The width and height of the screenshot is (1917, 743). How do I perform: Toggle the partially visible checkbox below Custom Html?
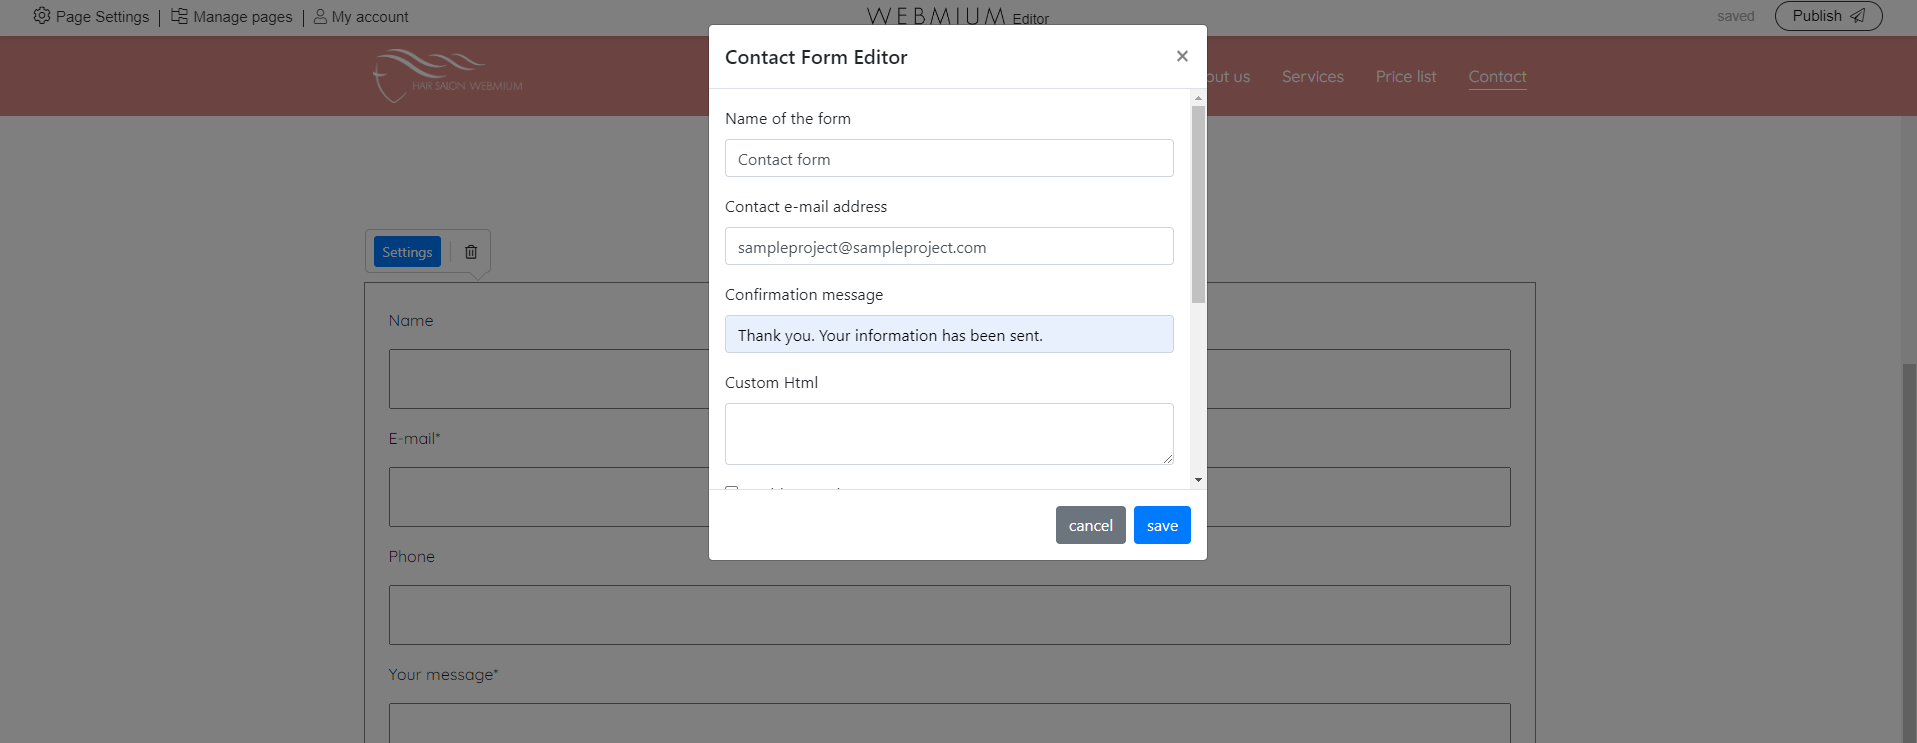(732, 488)
